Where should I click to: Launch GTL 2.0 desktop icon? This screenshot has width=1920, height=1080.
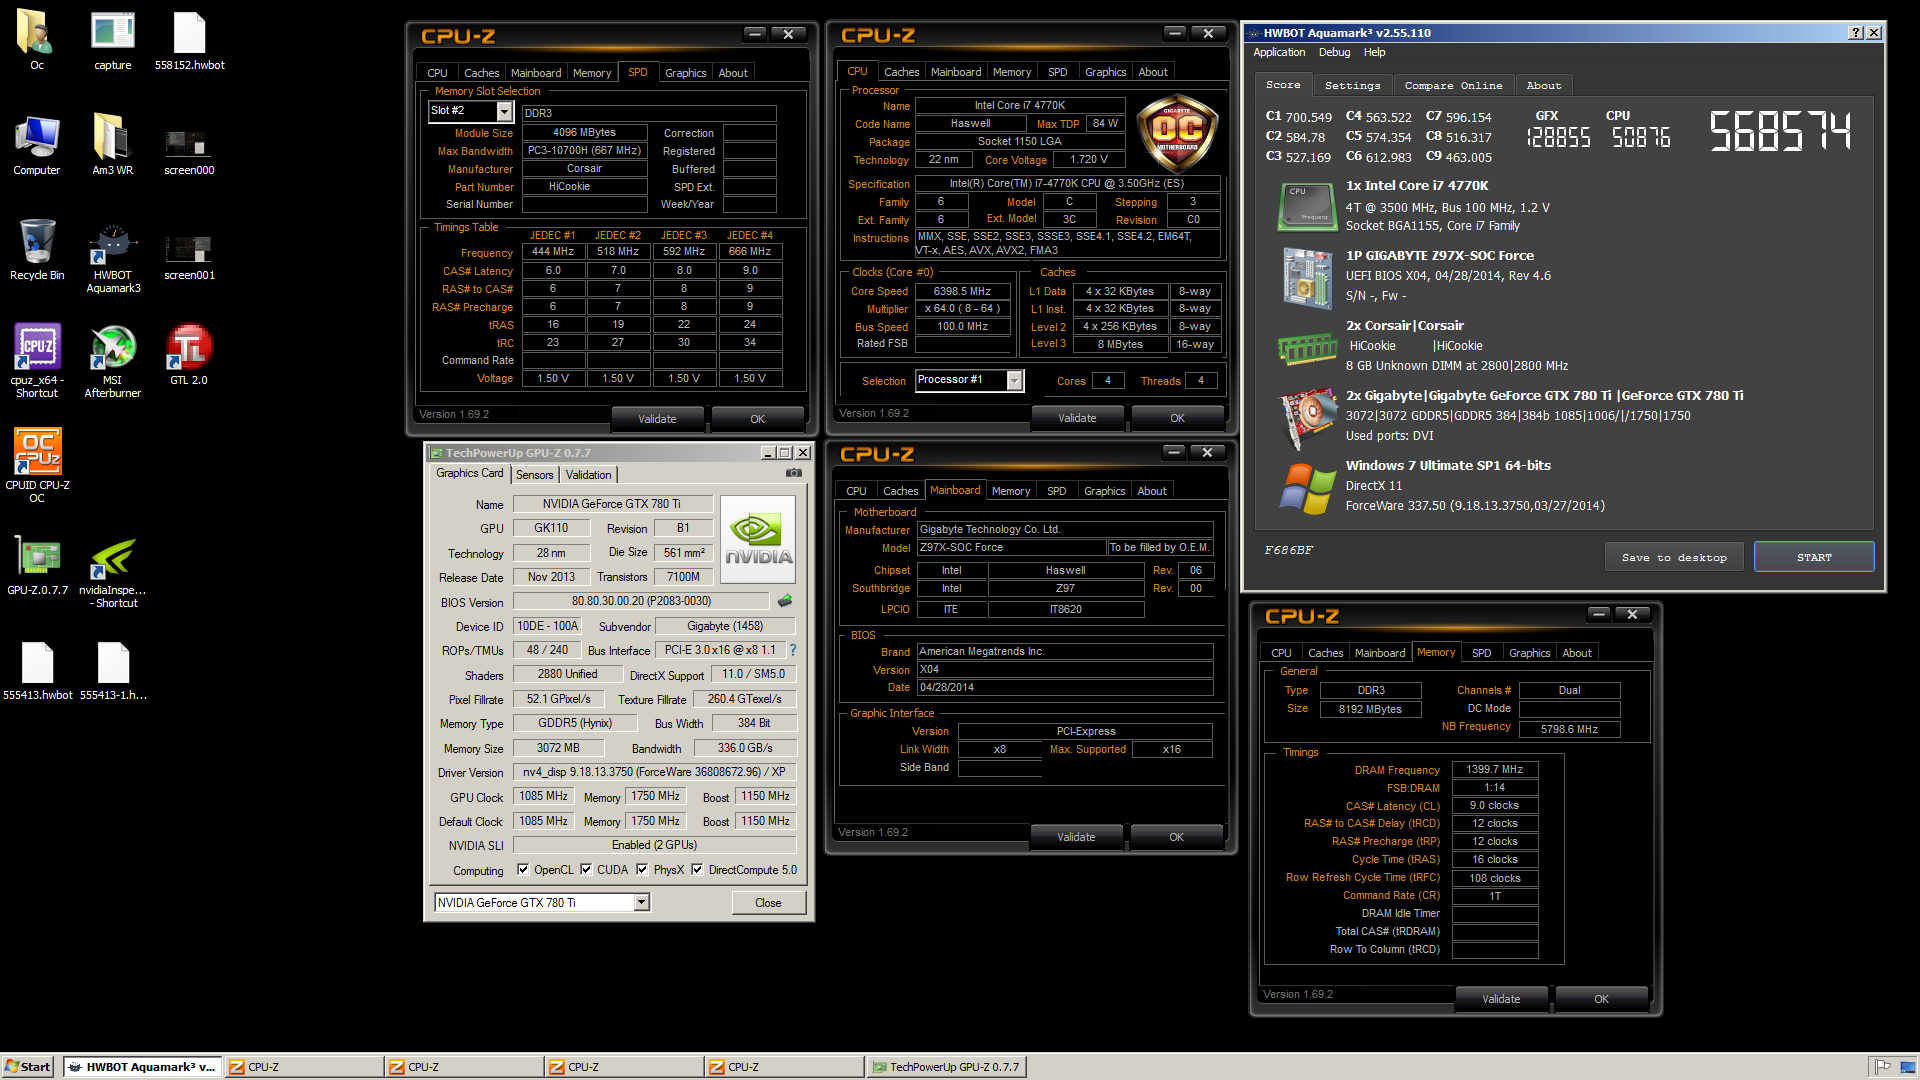click(189, 354)
